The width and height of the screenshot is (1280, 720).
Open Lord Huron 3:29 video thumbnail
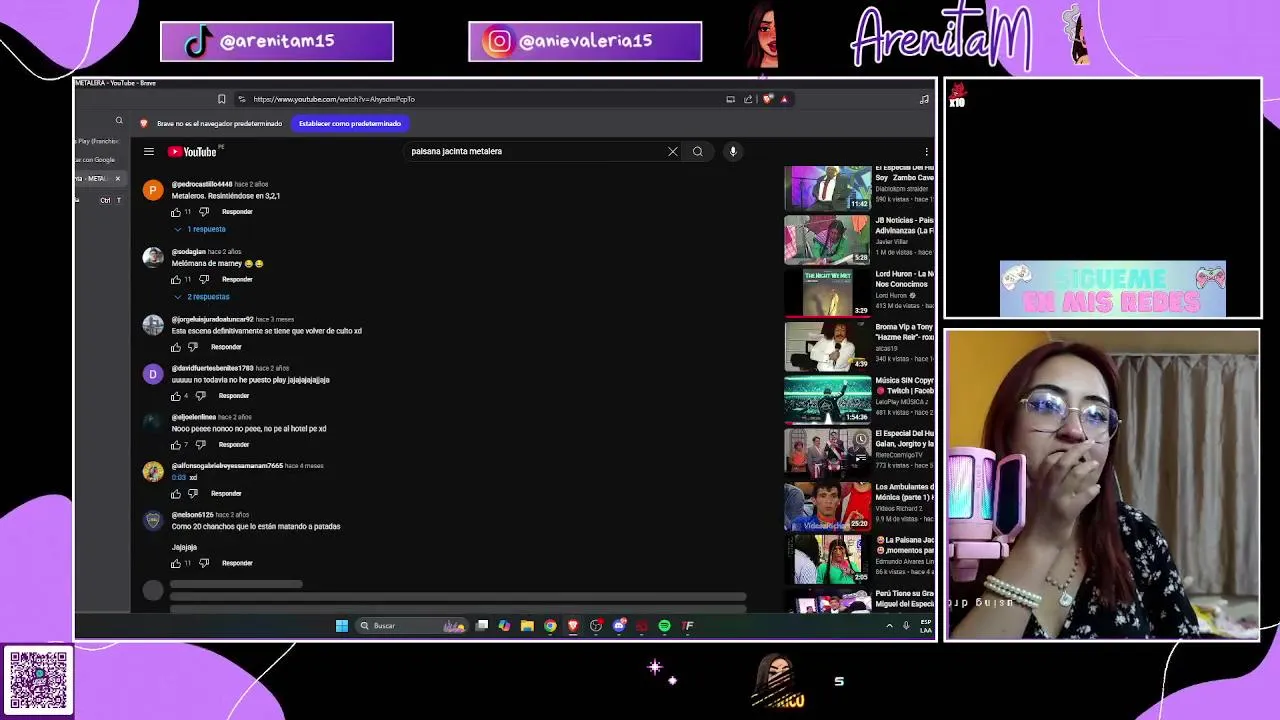[828, 292]
